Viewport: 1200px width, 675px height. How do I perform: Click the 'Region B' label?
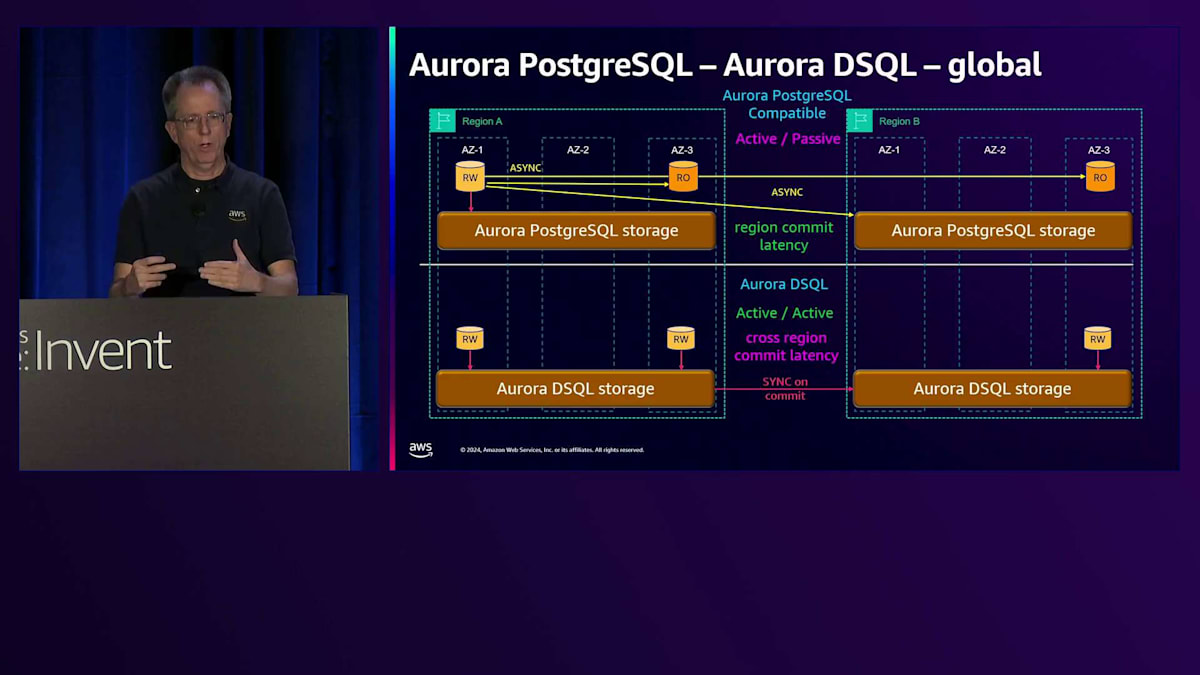899,121
